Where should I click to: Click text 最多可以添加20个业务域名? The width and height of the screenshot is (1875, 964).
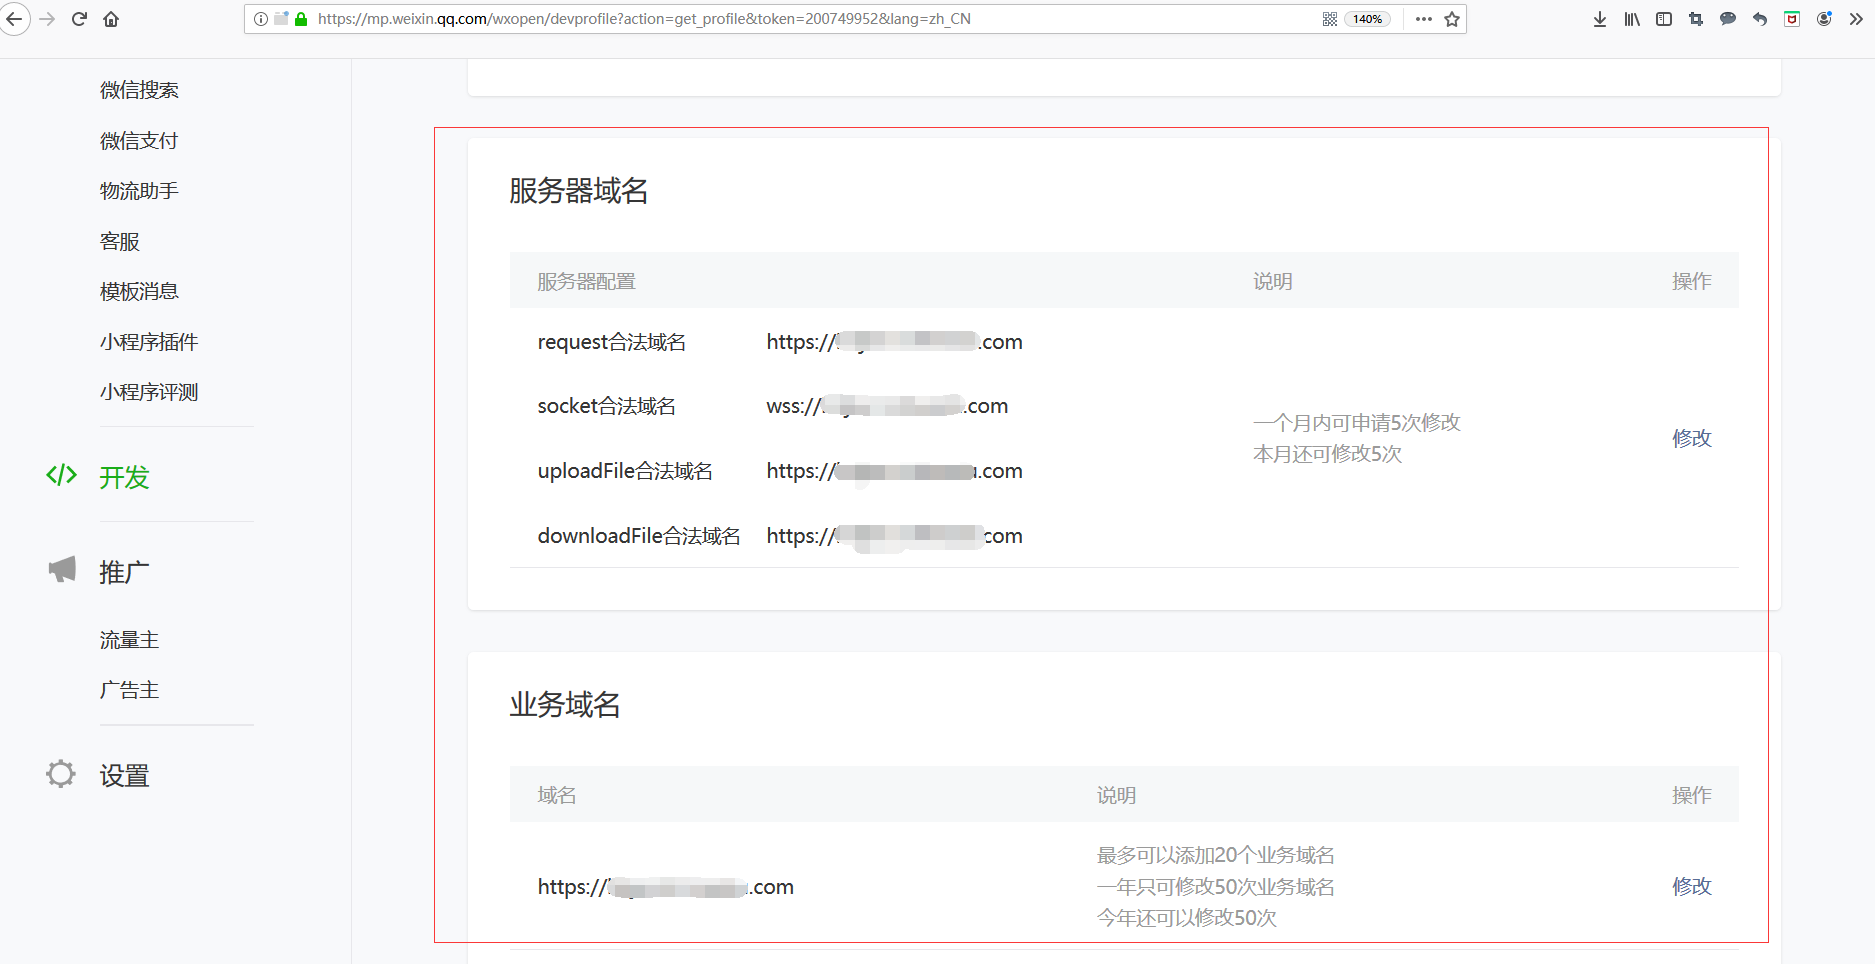tap(1216, 855)
